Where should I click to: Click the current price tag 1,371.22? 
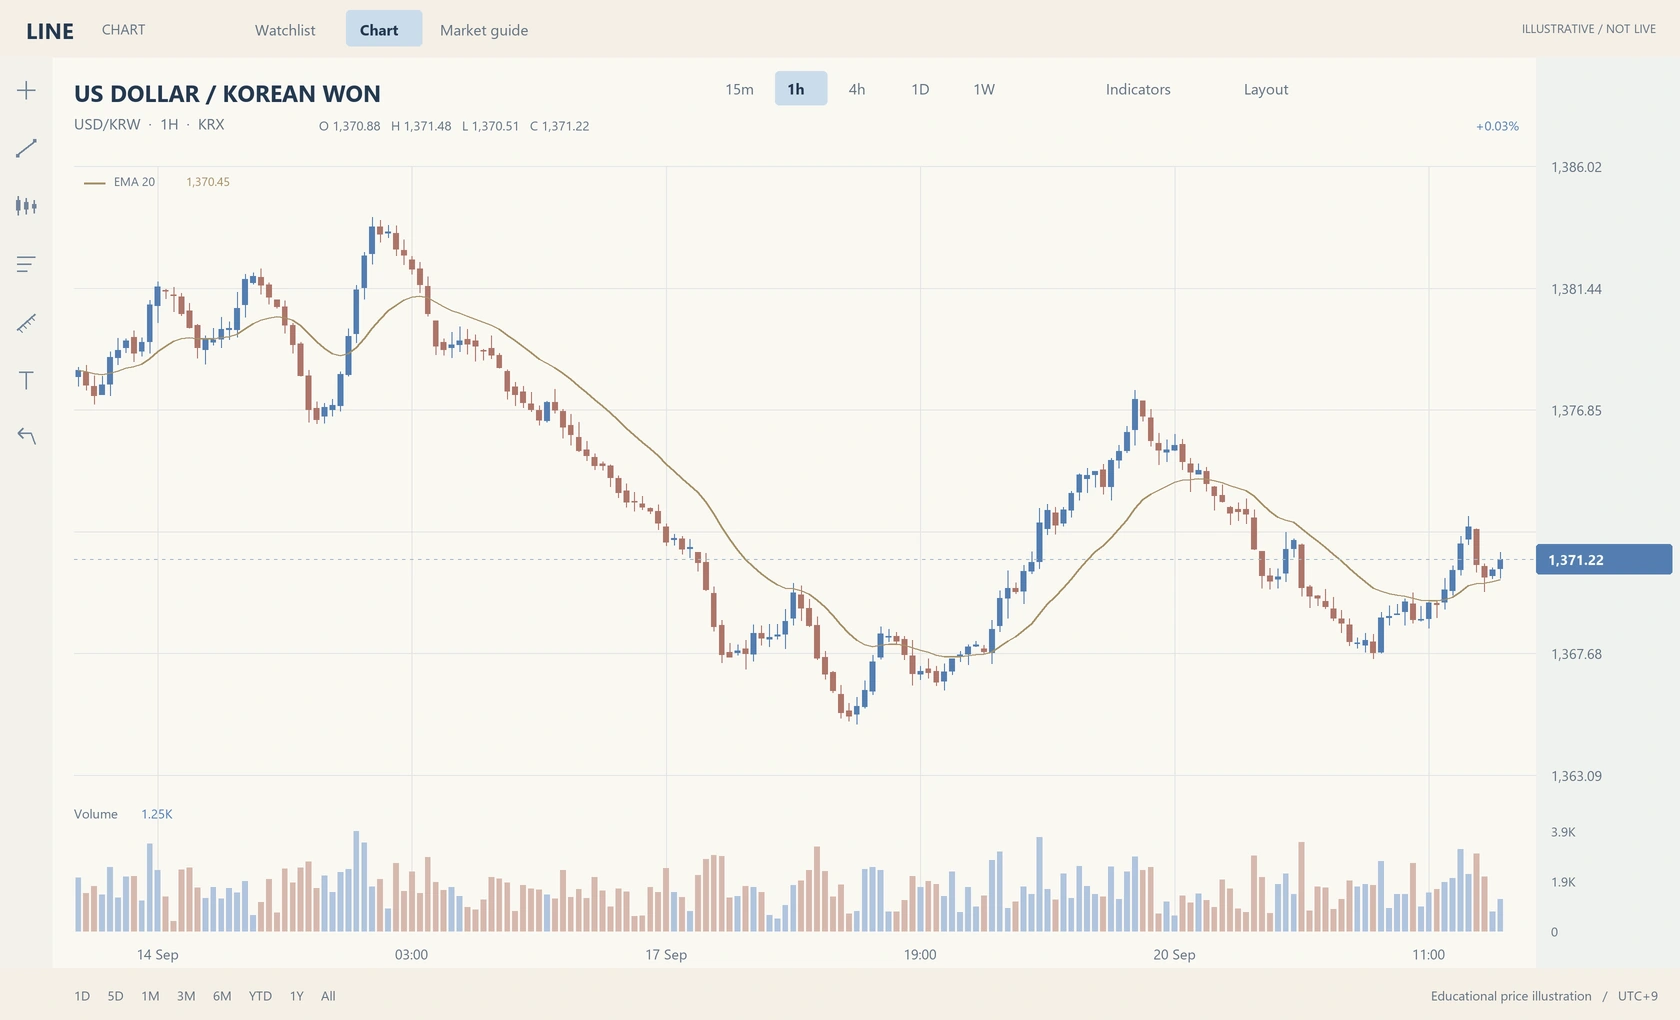(1603, 560)
